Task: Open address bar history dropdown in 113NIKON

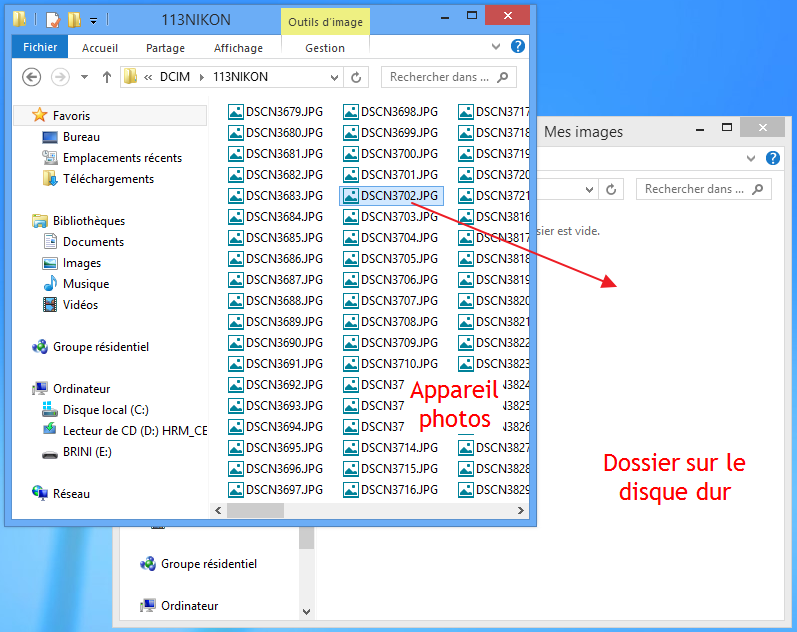Action: tap(334, 77)
